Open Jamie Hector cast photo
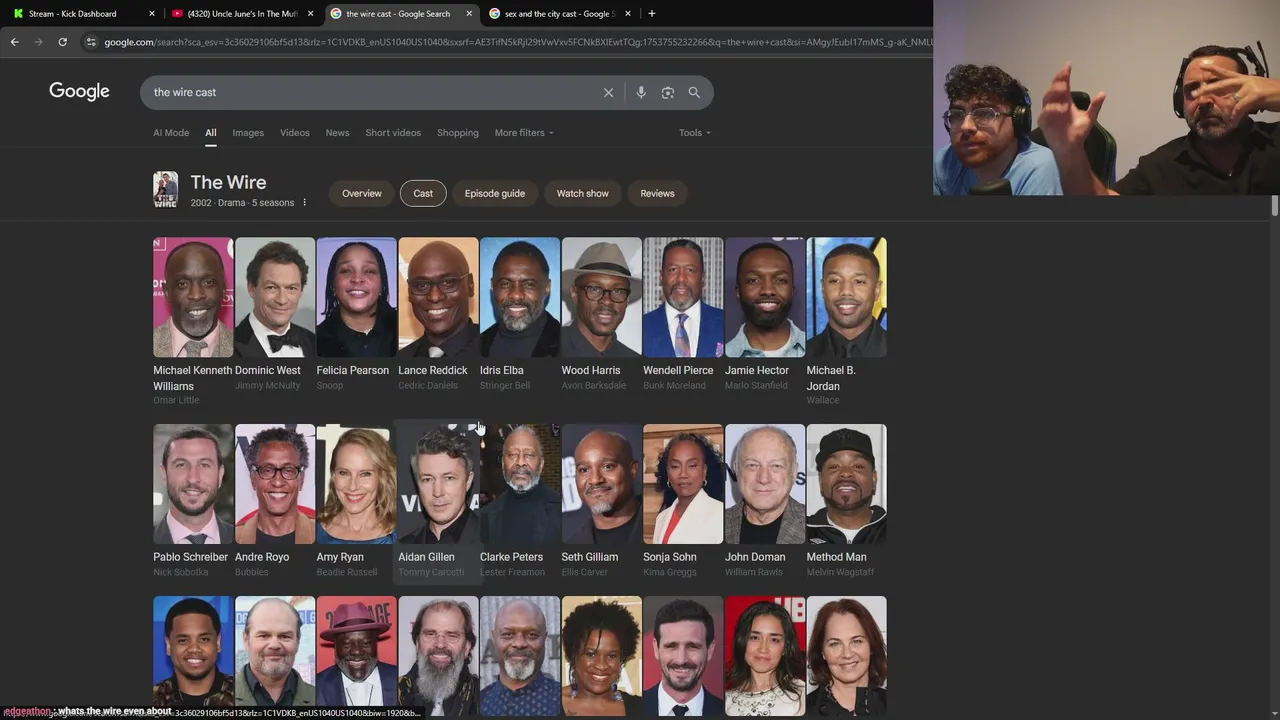The image size is (1280, 720). coord(765,297)
